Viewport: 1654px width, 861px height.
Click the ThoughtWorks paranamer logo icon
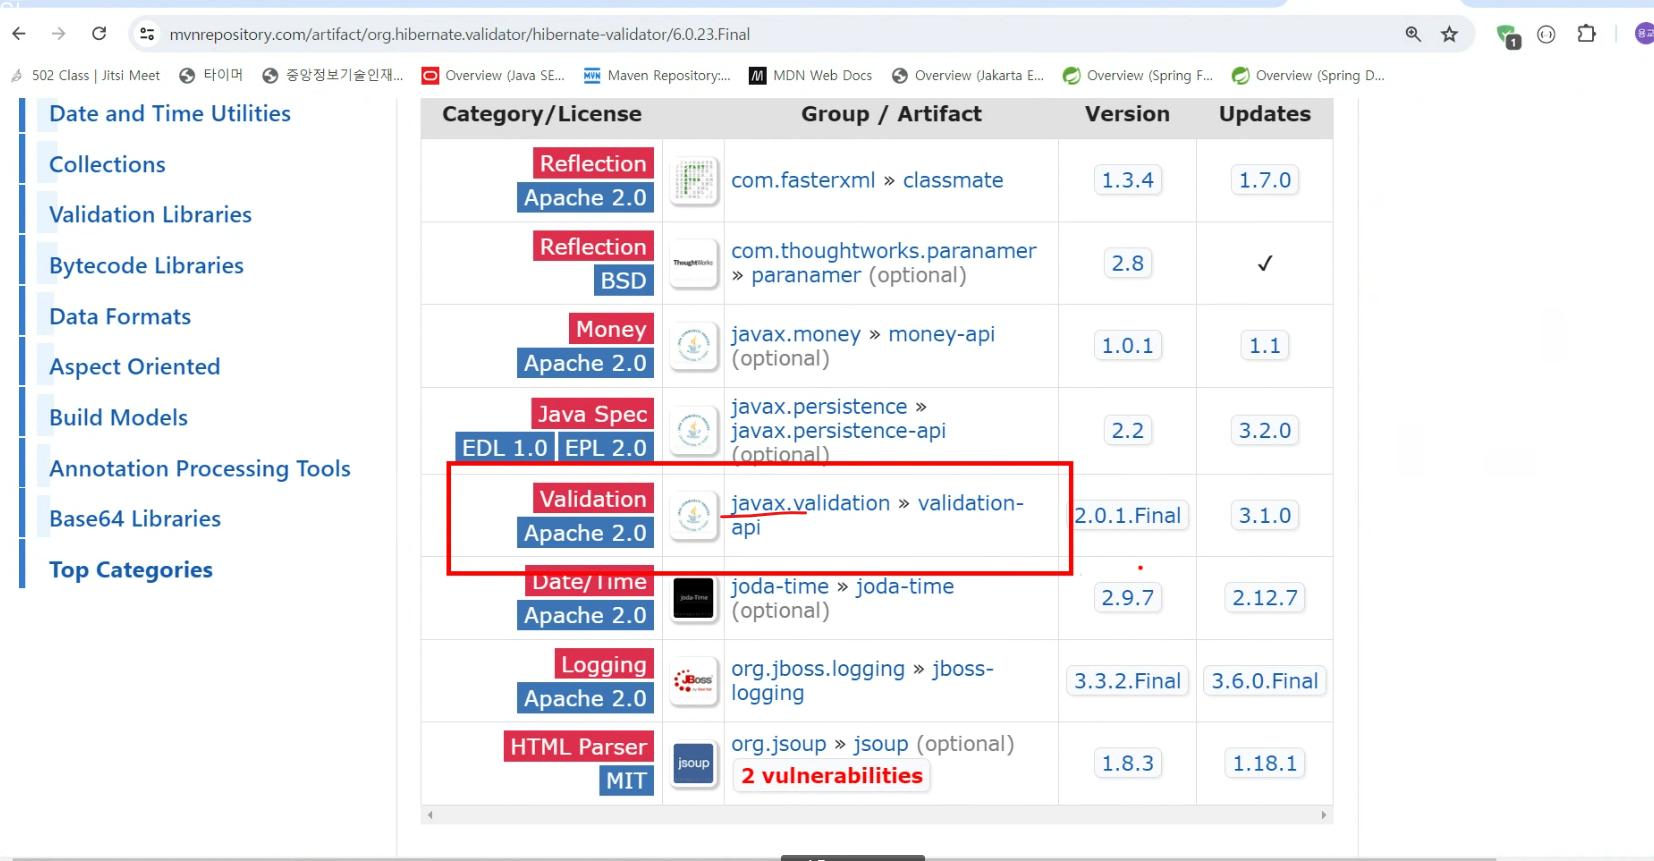694,263
